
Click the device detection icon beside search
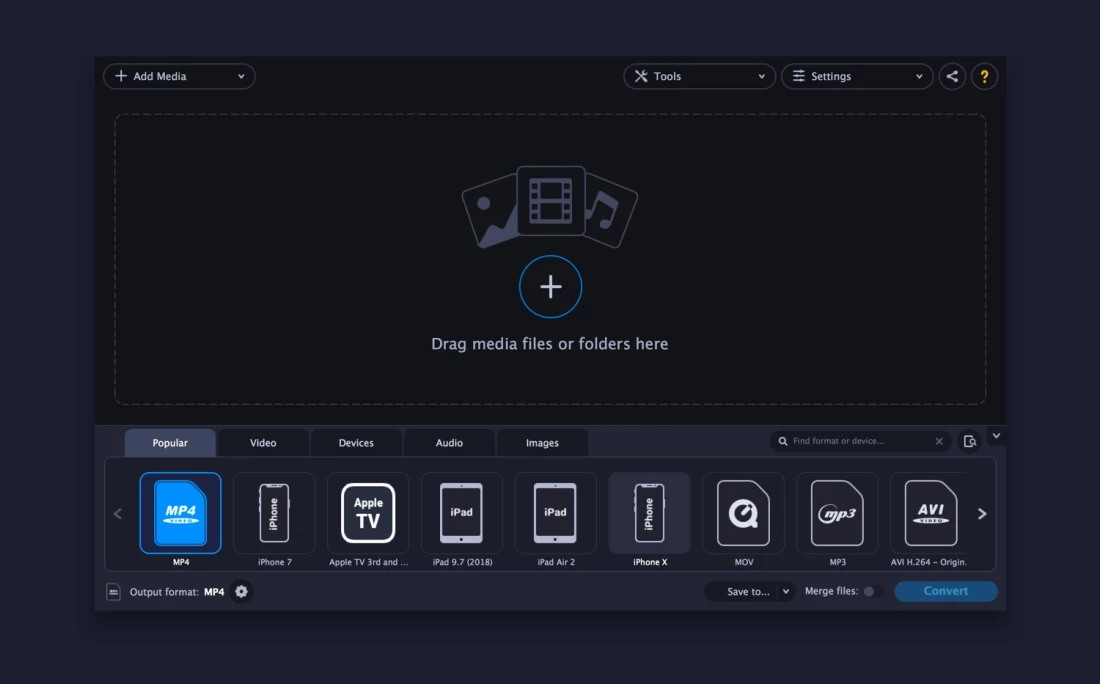tap(969, 441)
